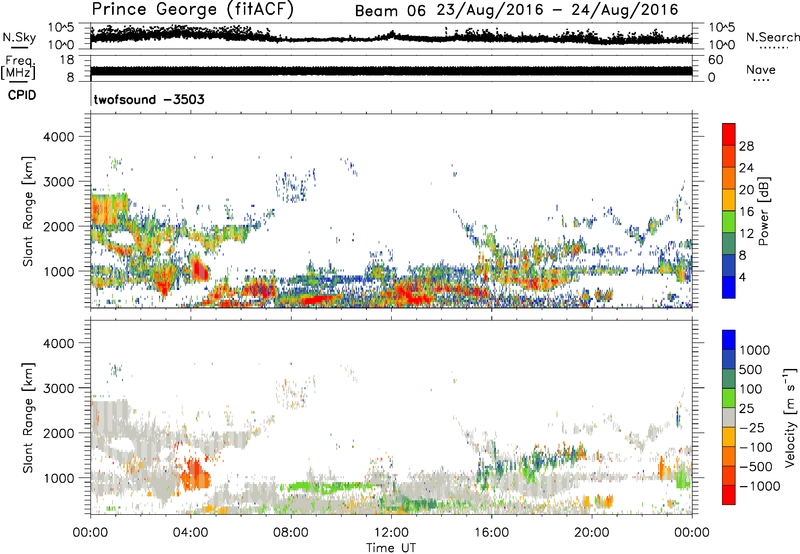The height and width of the screenshot is (554, 800).
Task: Click the 'Time UT' axis title
Action: [391, 547]
